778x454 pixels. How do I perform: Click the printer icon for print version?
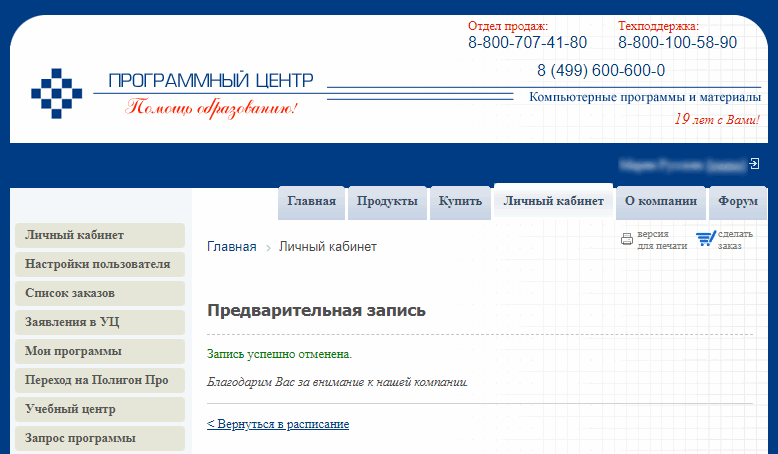click(x=627, y=239)
